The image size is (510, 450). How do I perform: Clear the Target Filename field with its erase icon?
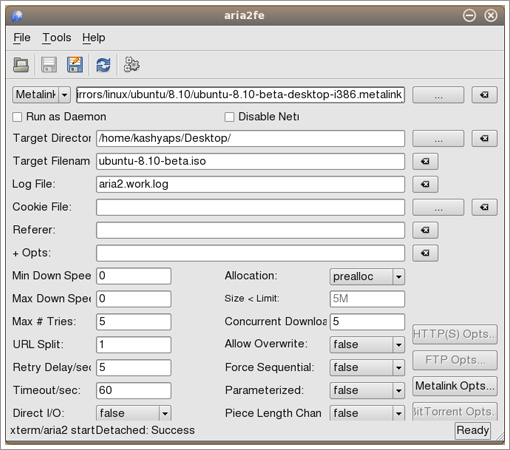coord(425,161)
